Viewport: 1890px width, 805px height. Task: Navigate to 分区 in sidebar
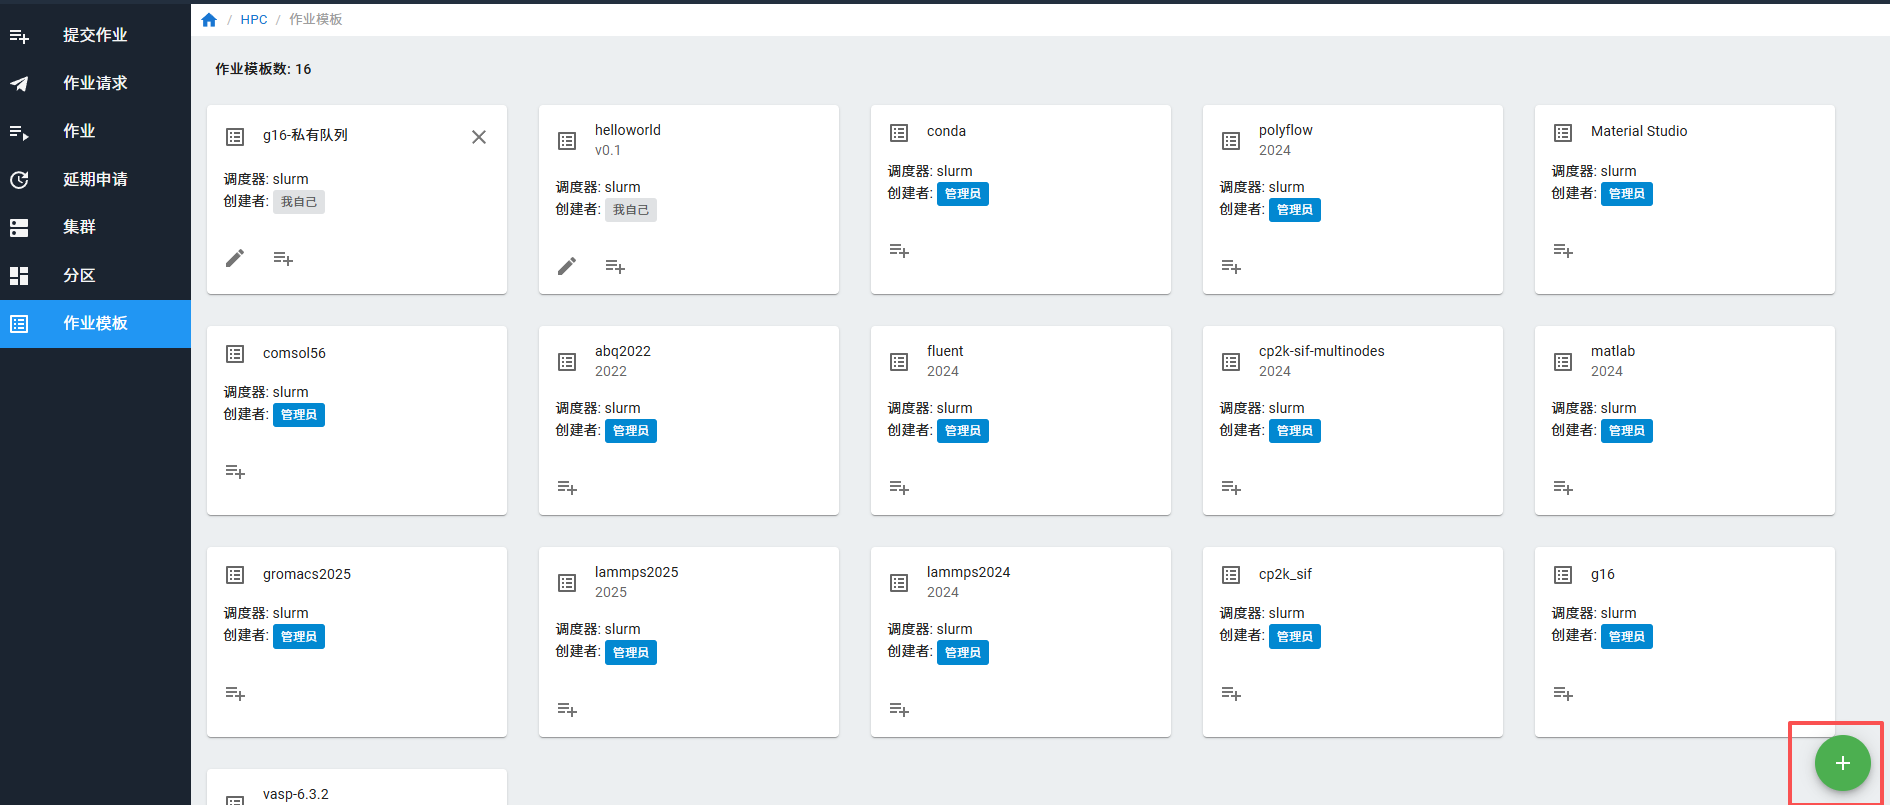point(79,276)
